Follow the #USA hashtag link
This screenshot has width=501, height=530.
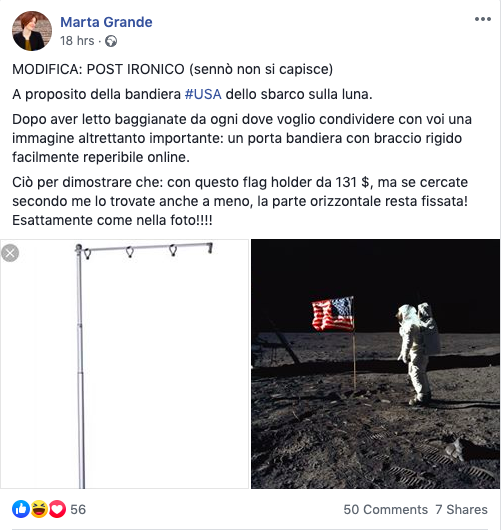(x=203, y=94)
